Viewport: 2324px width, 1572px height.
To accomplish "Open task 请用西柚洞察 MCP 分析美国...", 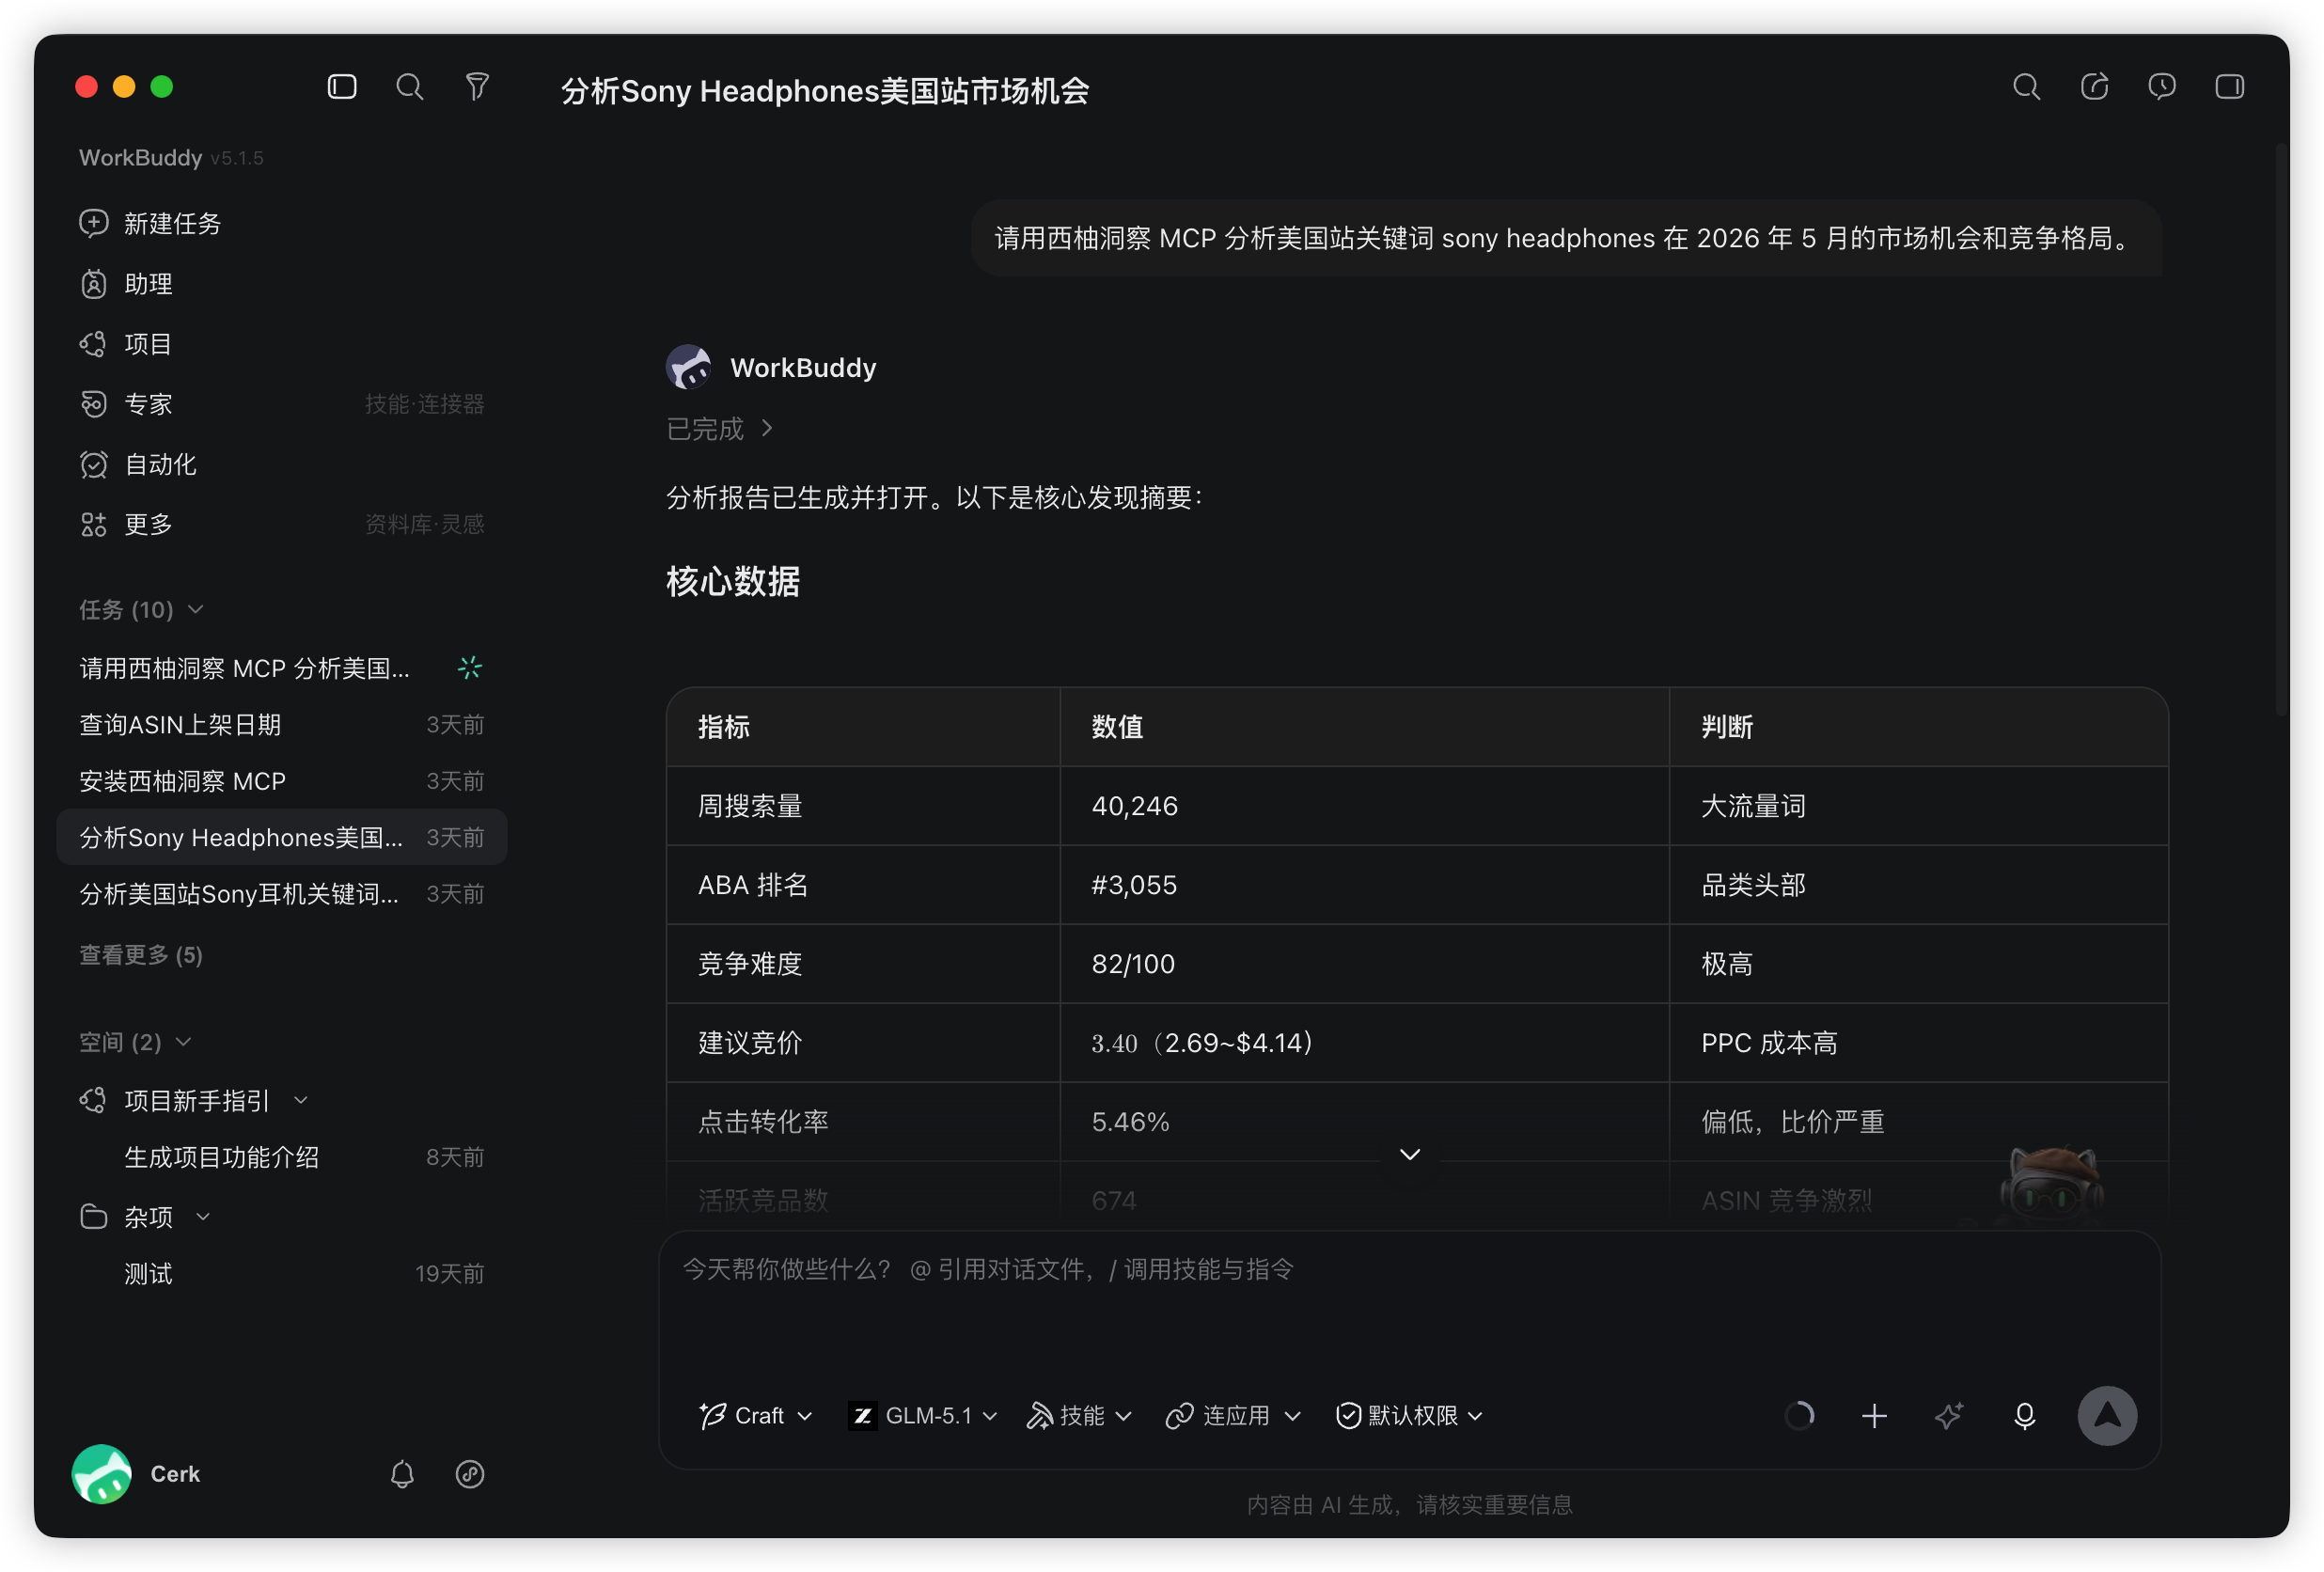I will pyautogui.click(x=282, y=668).
